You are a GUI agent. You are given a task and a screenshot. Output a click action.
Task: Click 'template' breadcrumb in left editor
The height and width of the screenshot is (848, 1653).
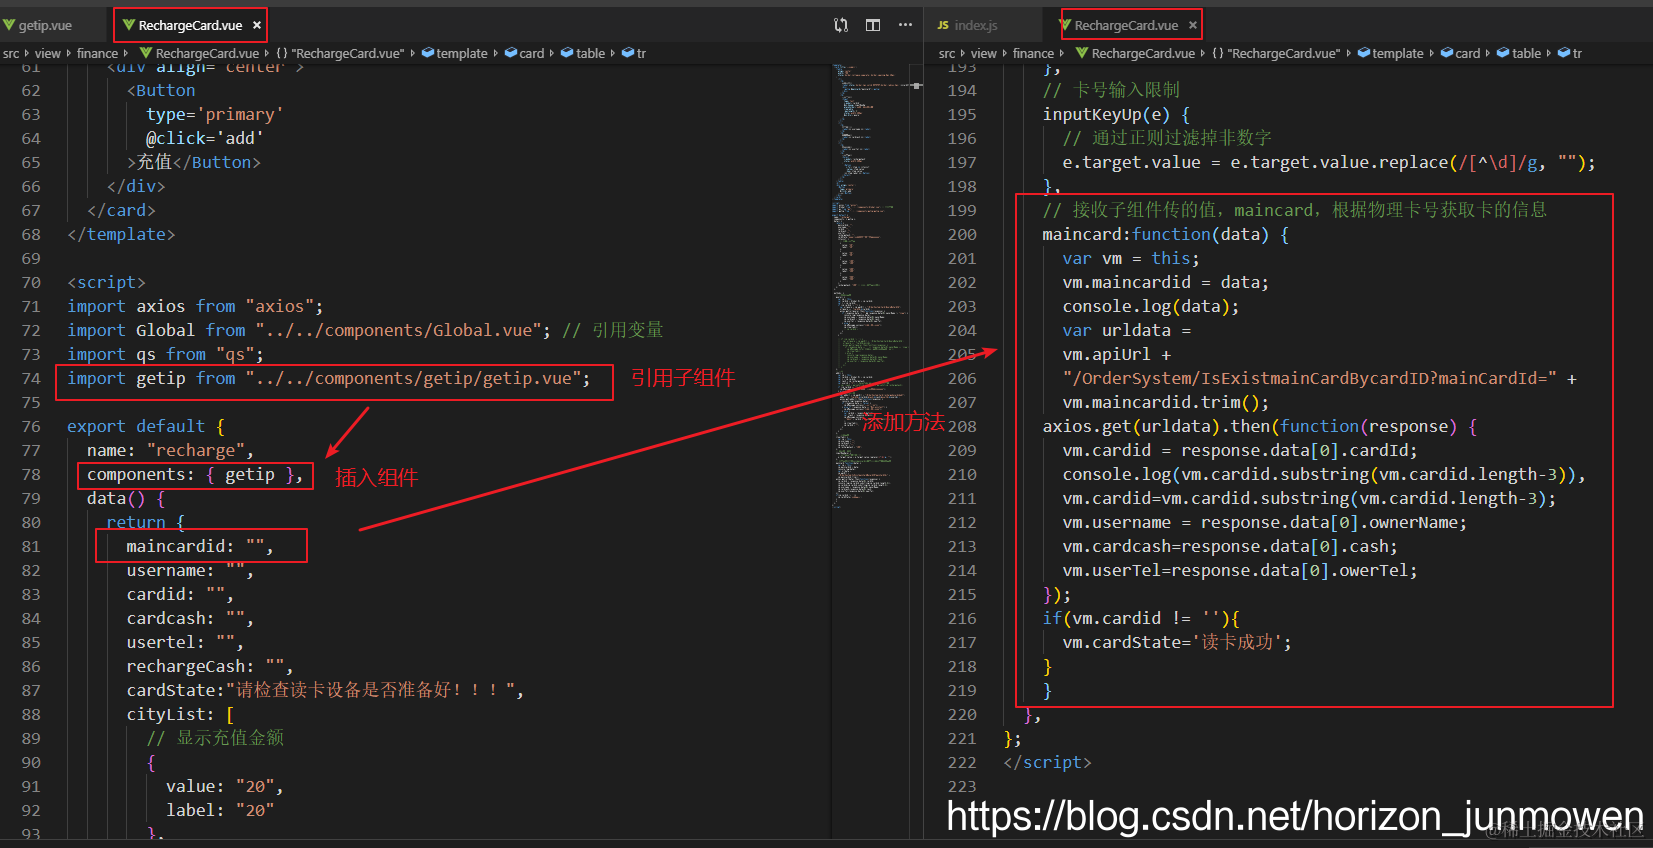(x=462, y=53)
